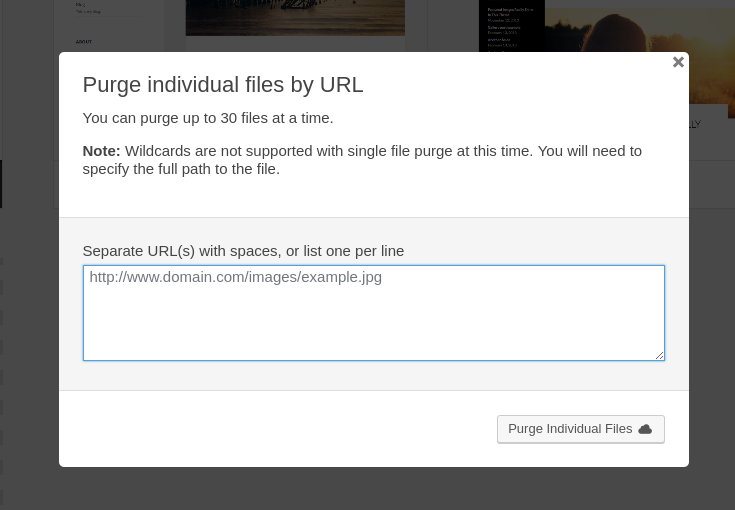Click the cloud icon on the purge button

[x=645, y=429]
